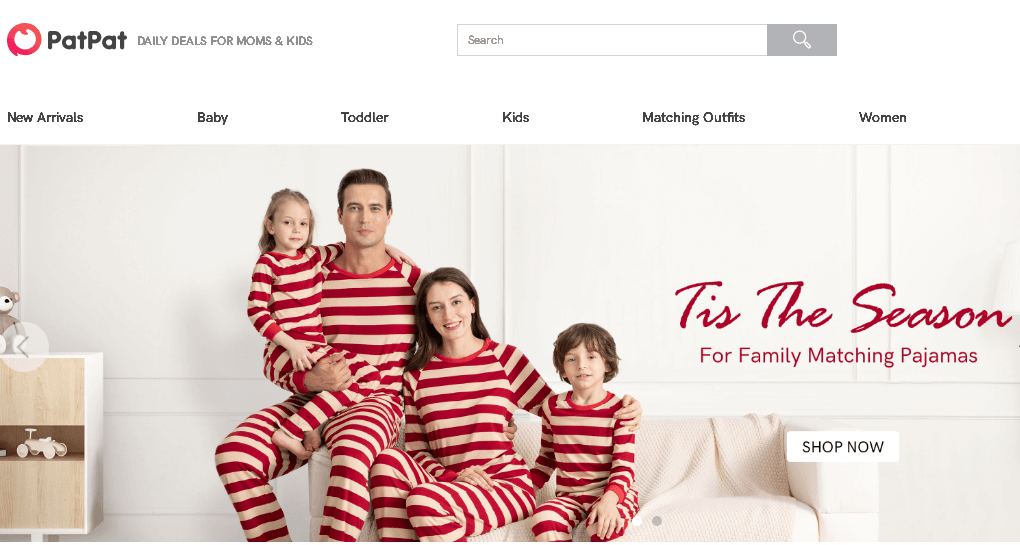Click the toy car on the wooden shelf

42,444
